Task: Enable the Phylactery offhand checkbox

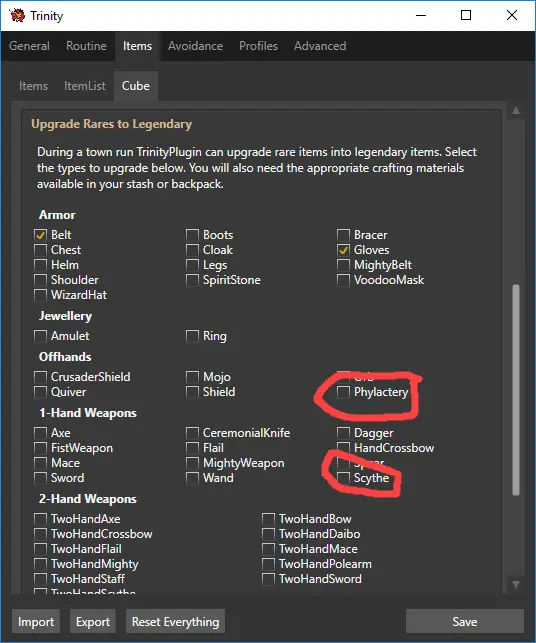Action: [343, 392]
